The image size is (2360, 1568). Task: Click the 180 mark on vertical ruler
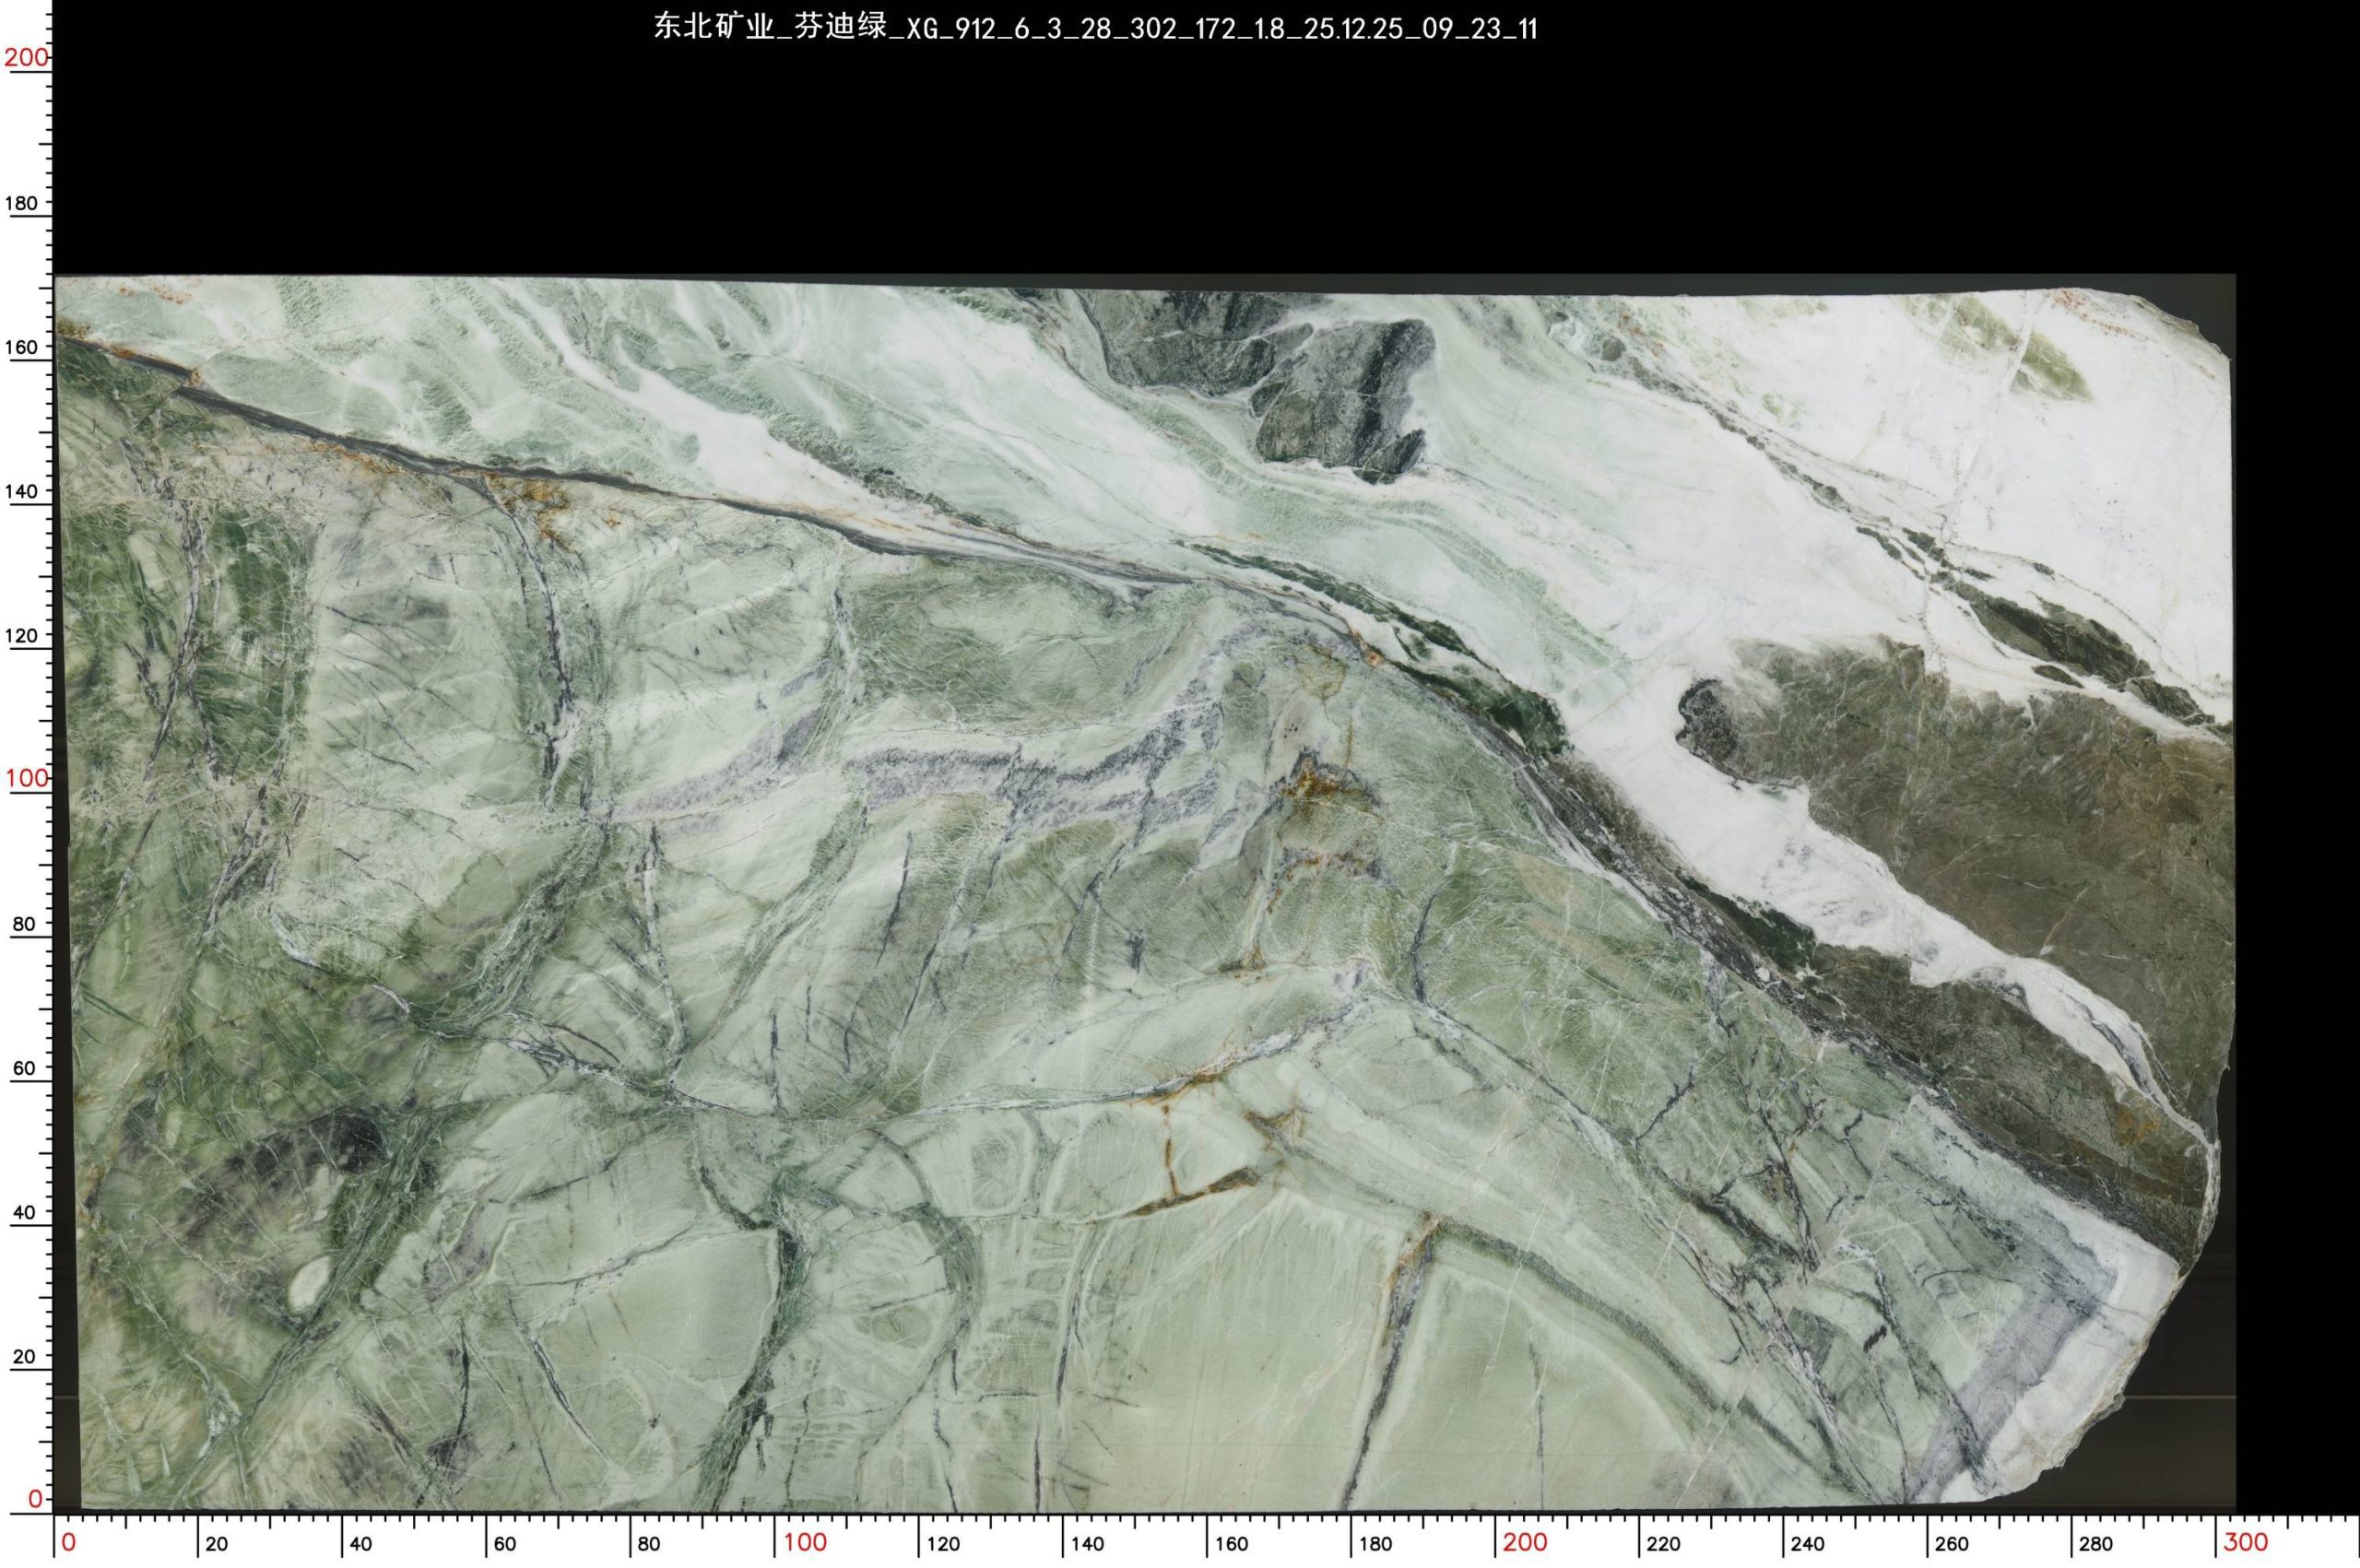pyautogui.click(x=22, y=203)
